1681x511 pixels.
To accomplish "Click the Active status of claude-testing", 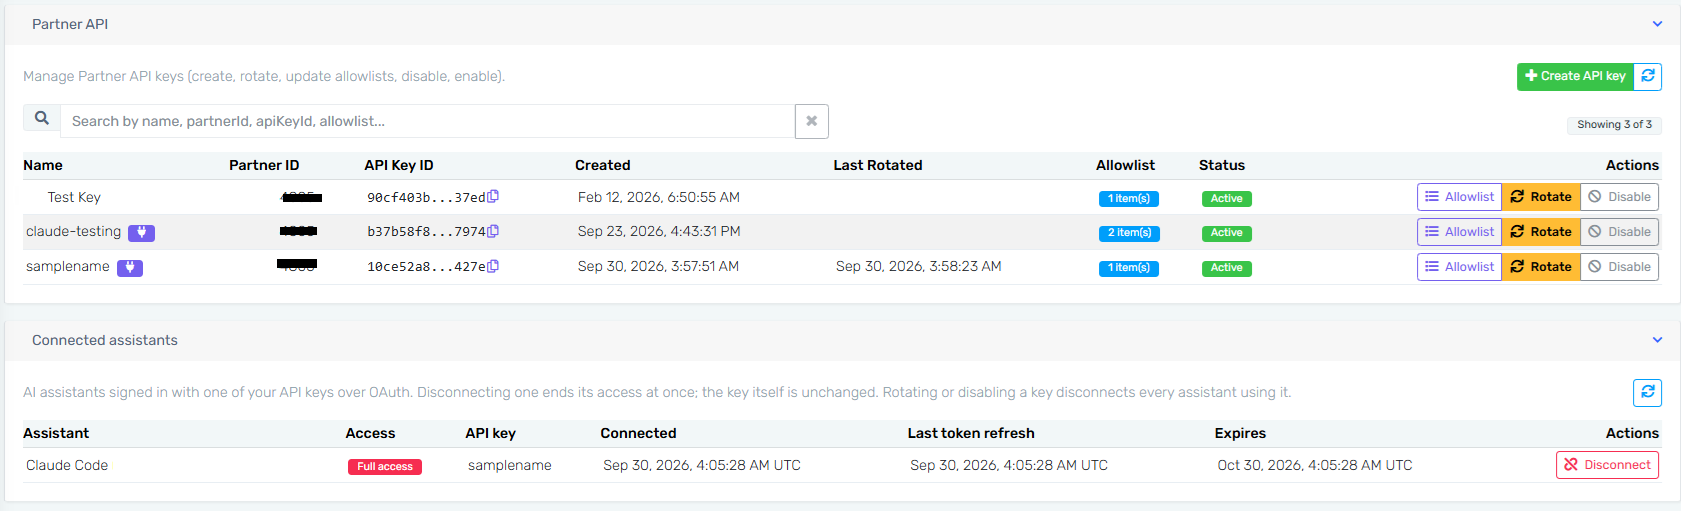I will 1227,233.
